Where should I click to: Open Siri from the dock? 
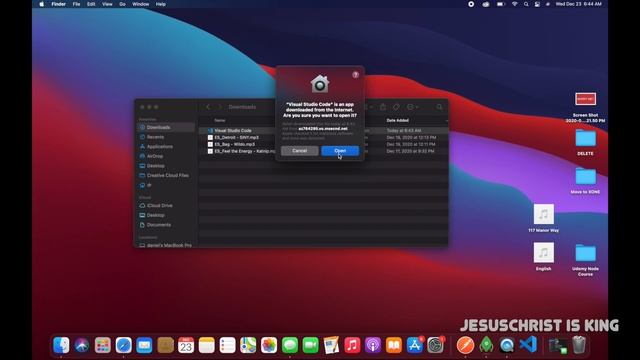coord(82,345)
